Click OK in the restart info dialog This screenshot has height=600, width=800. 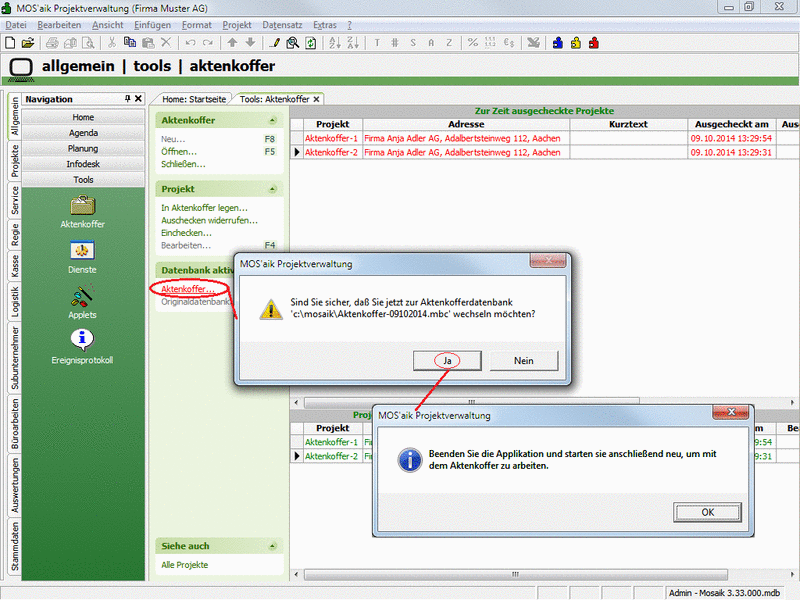click(x=707, y=512)
